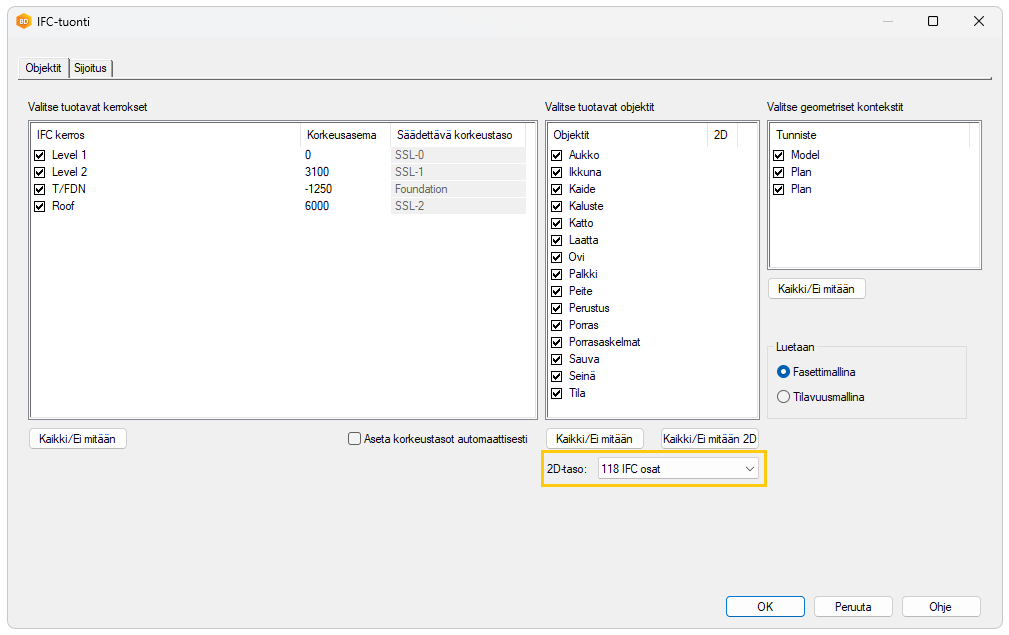Viewport: 1009px width, 635px height.
Task: Enable Aseta korkeustasot automaattisesti checkbox
Action: coord(354,439)
